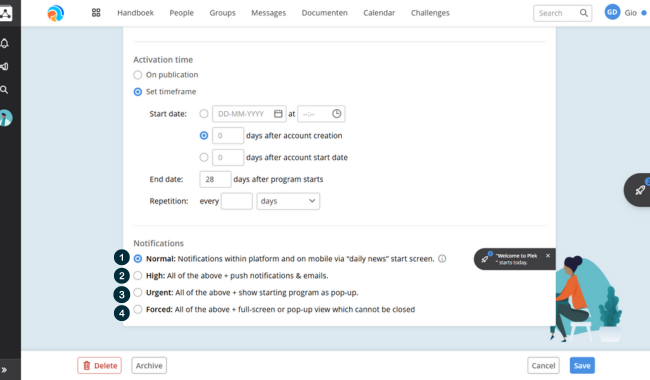Select the specific start date radio

[204, 114]
